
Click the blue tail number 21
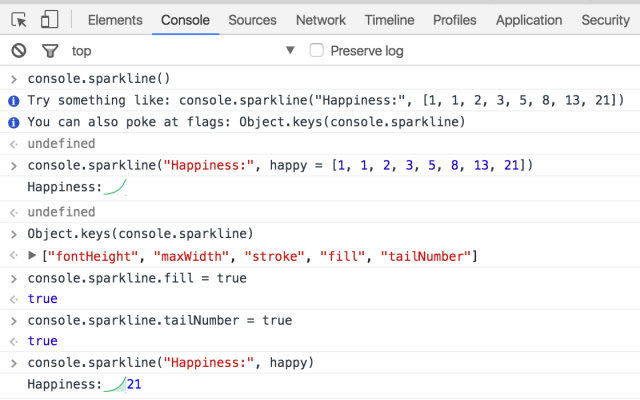pos(134,384)
